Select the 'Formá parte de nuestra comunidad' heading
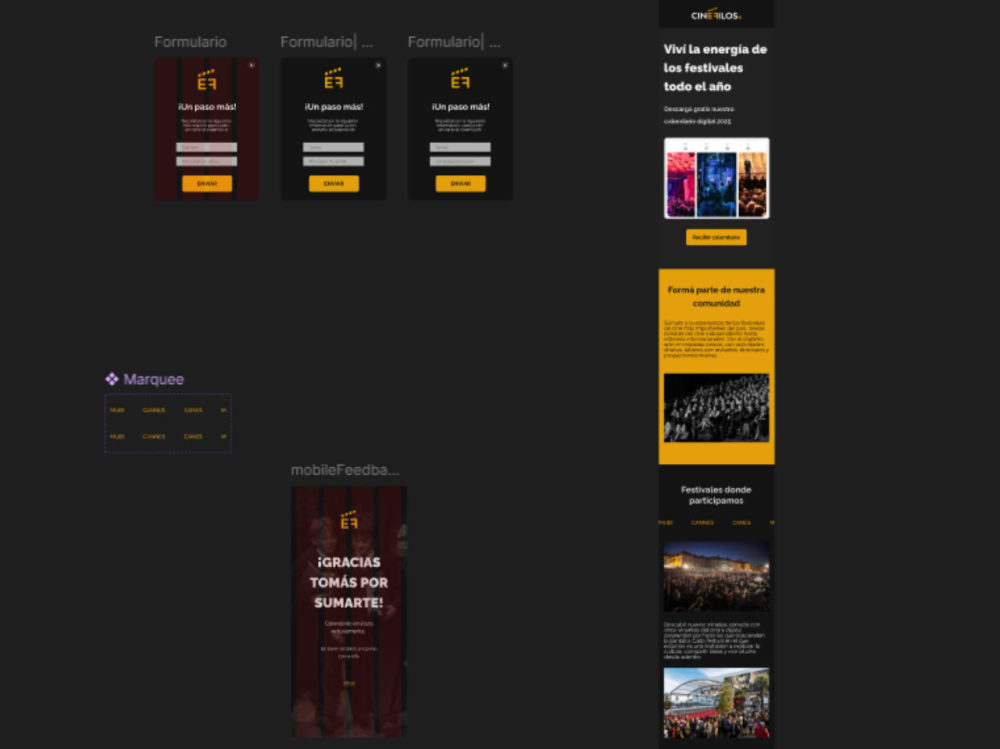1000x749 pixels. [716, 297]
